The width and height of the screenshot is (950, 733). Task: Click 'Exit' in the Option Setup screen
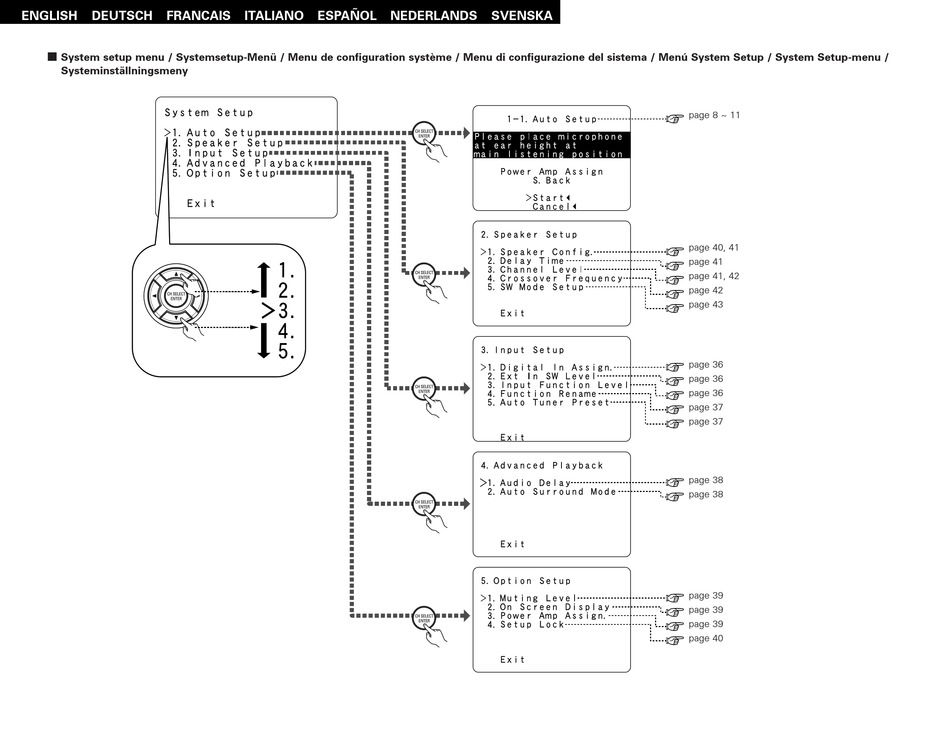click(x=513, y=660)
